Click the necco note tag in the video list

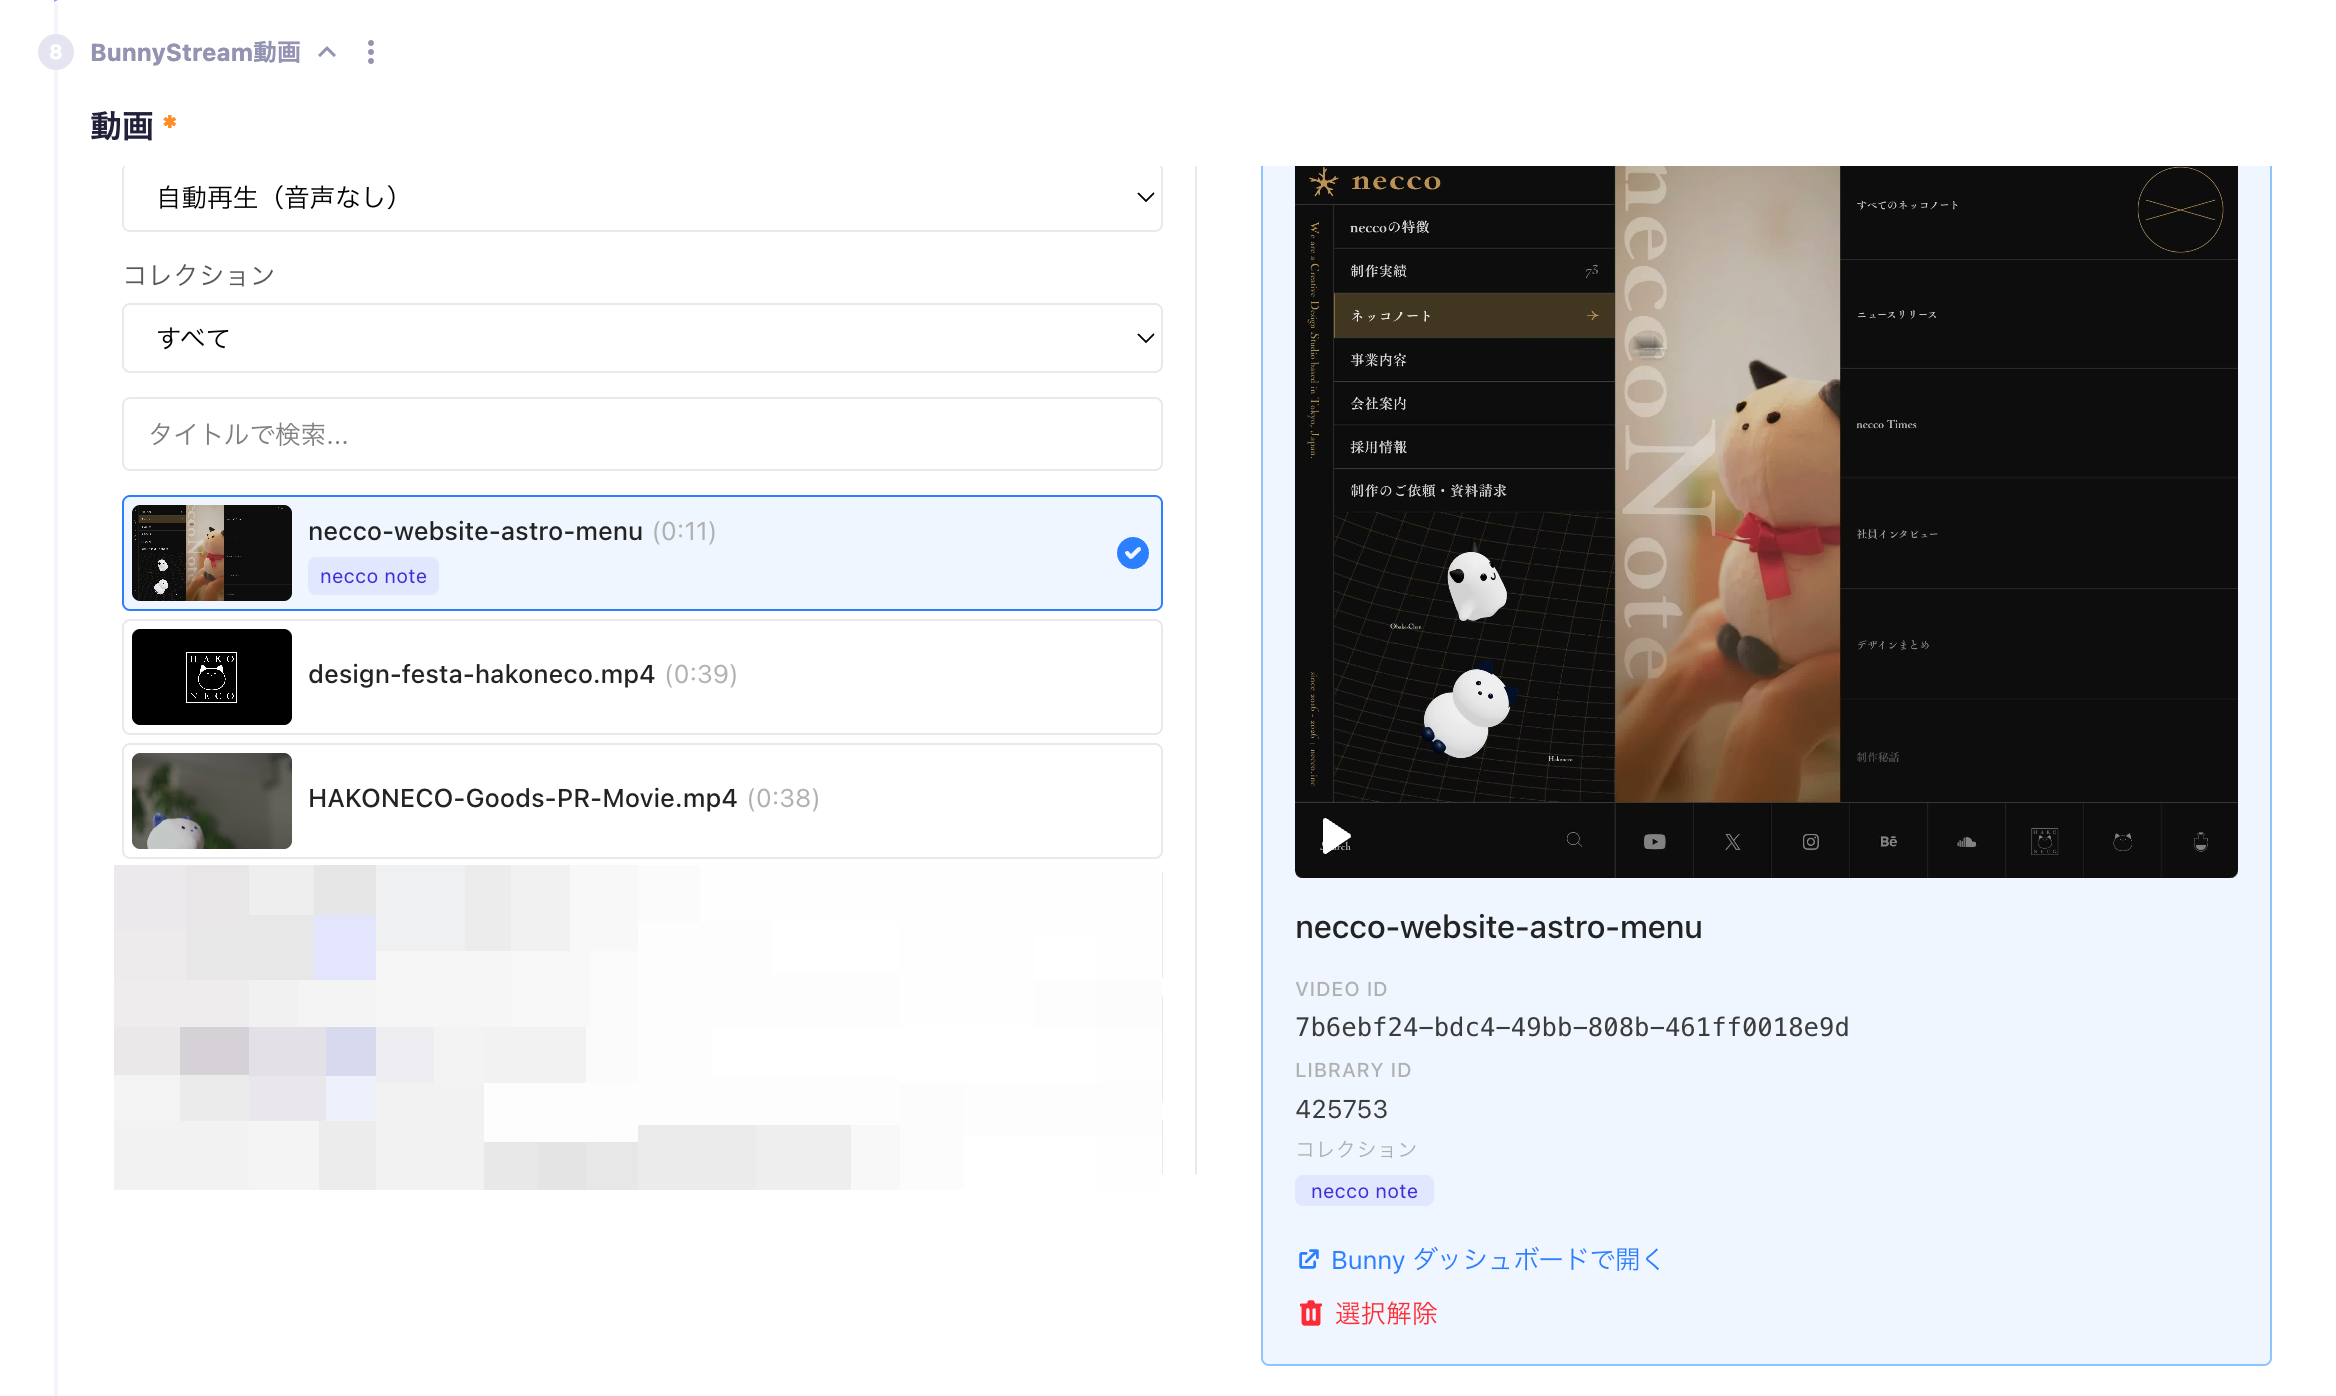(373, 576)
